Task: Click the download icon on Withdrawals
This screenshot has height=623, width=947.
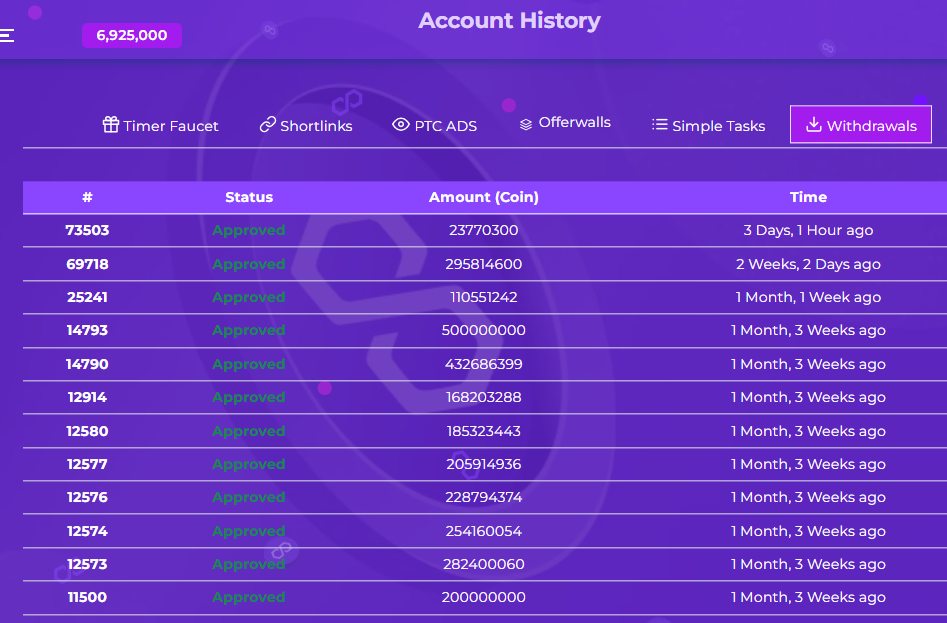Action: 814,124
